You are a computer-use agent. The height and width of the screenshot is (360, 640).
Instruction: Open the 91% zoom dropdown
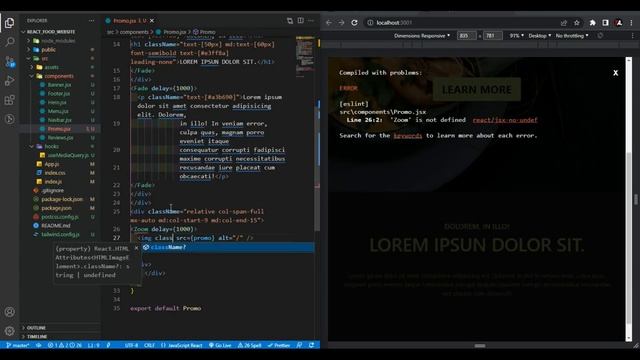tap(516, 36)
